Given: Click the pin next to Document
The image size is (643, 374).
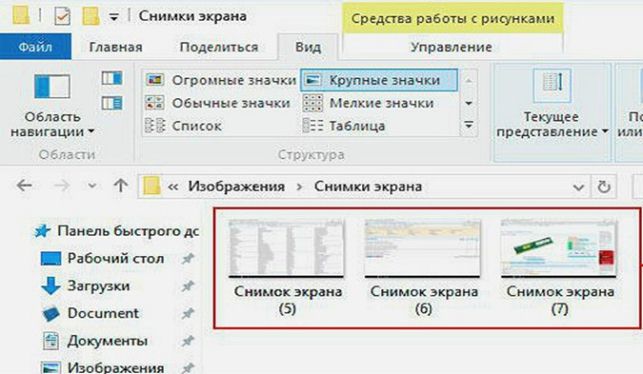Looking at the screenshot, I should (x=188, y=313).
